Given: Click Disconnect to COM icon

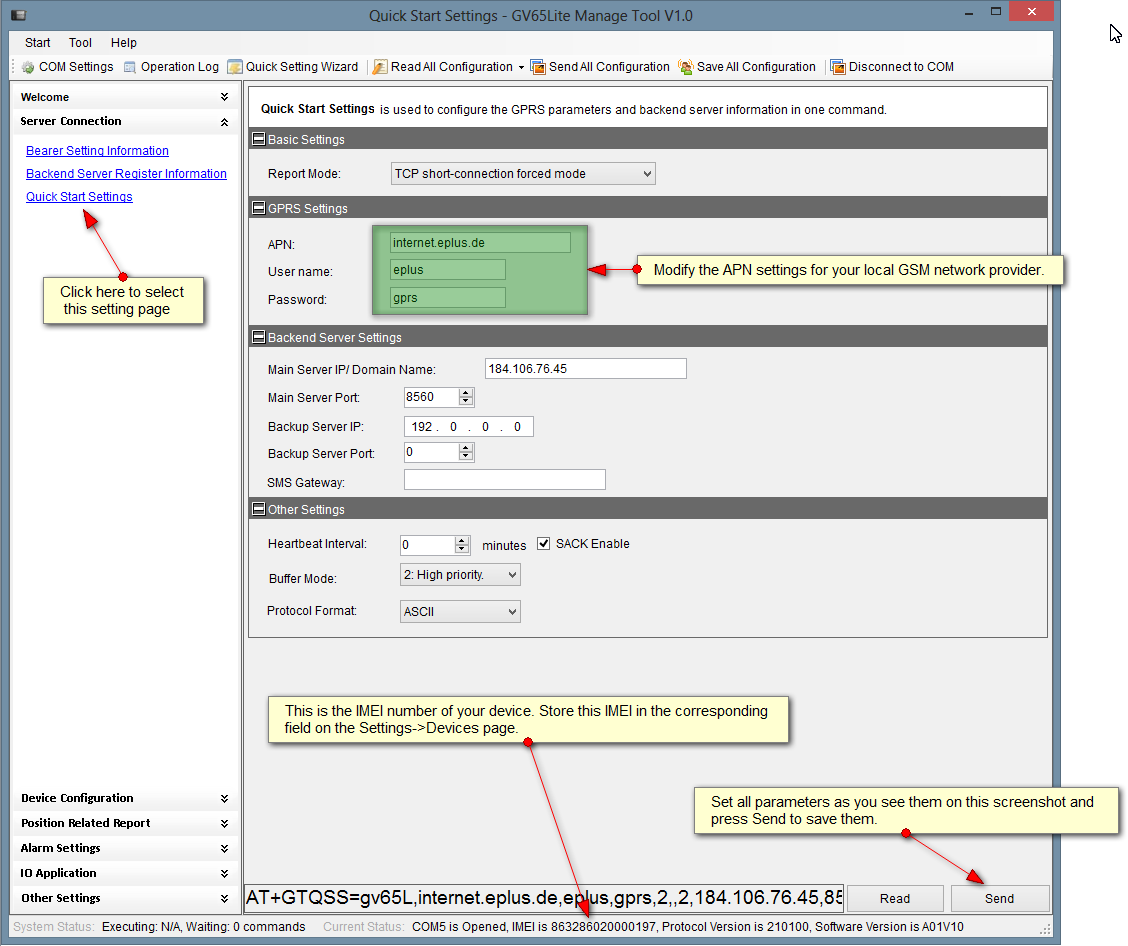Looking at the screenshot, I should point(837,67).
